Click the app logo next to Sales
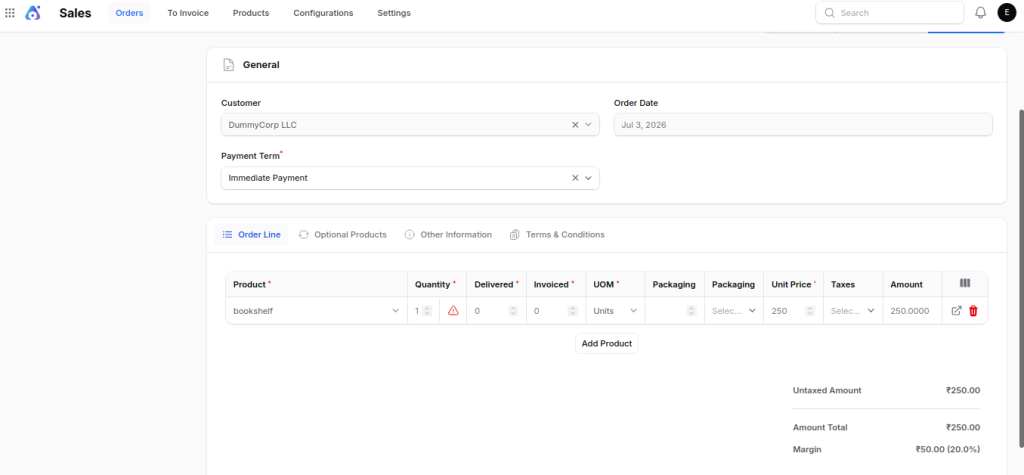Viewport: 1024px width, 475px height. [x=33, y=12]
